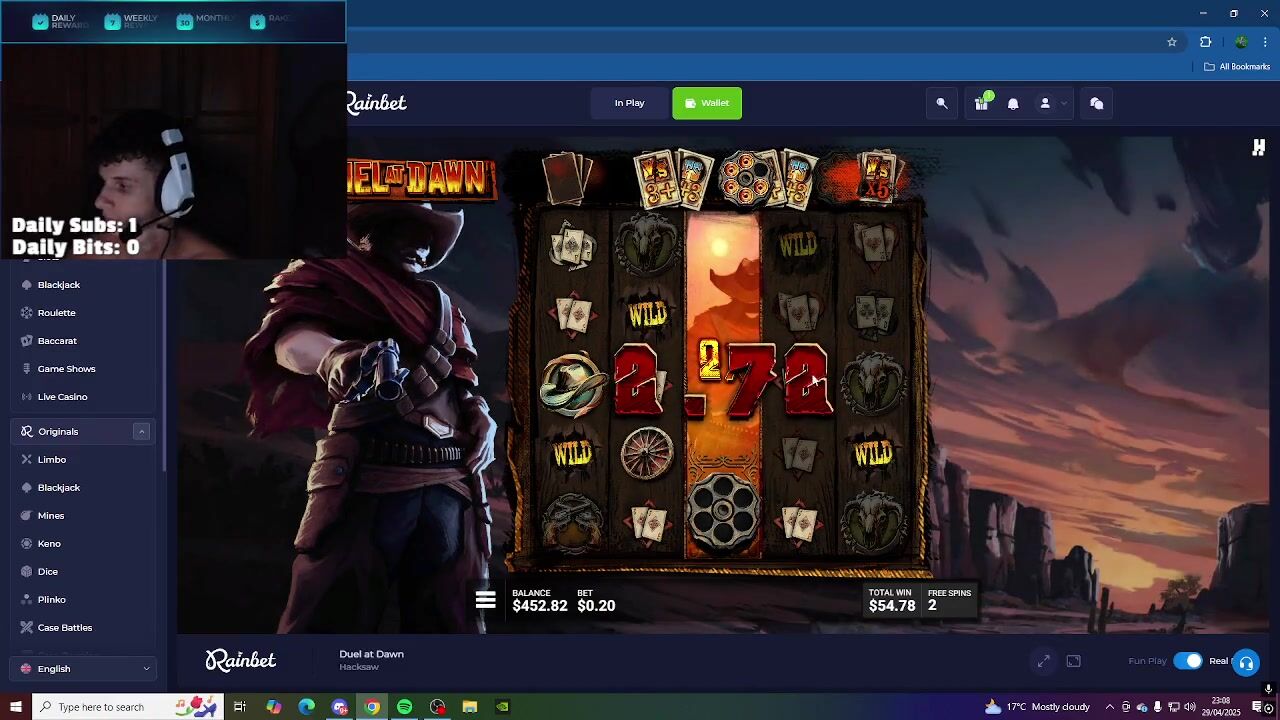Open Spotify from the taskbar
Image resolution: width=1280 pixels, height=720 pixels.
pos(404,707)
